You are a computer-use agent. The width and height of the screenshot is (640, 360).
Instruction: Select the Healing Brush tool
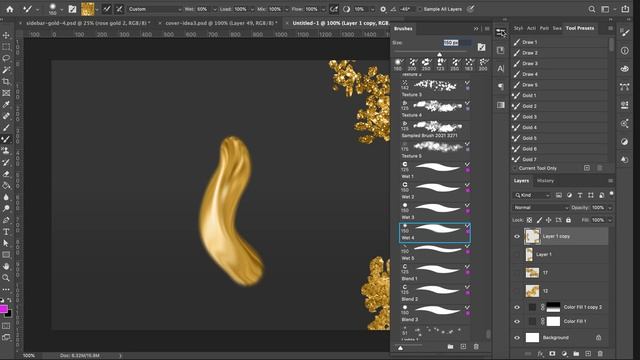pos(6,116)
